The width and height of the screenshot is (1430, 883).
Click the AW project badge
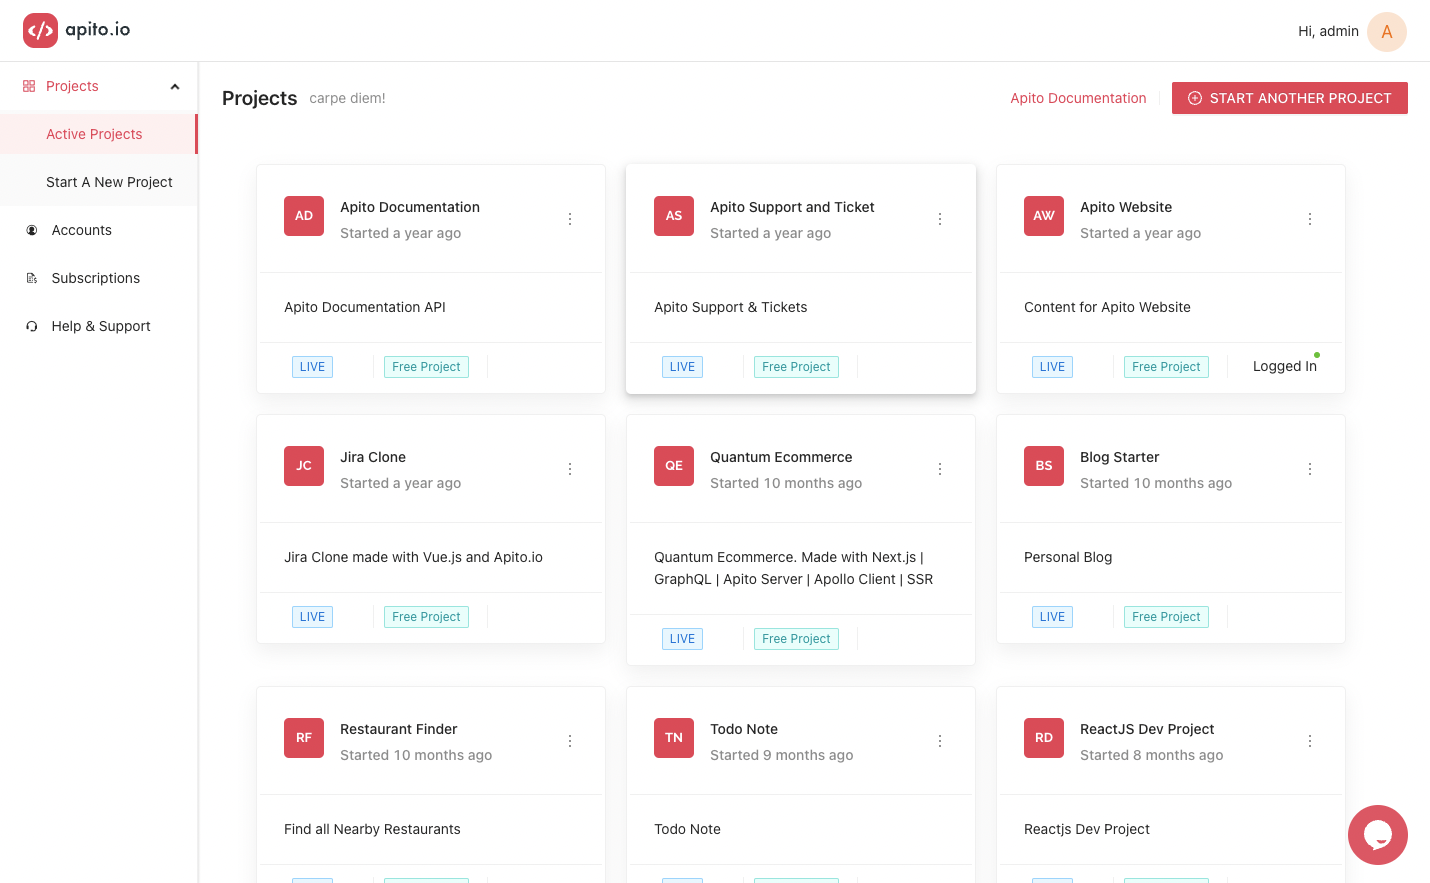[1044, 216]
